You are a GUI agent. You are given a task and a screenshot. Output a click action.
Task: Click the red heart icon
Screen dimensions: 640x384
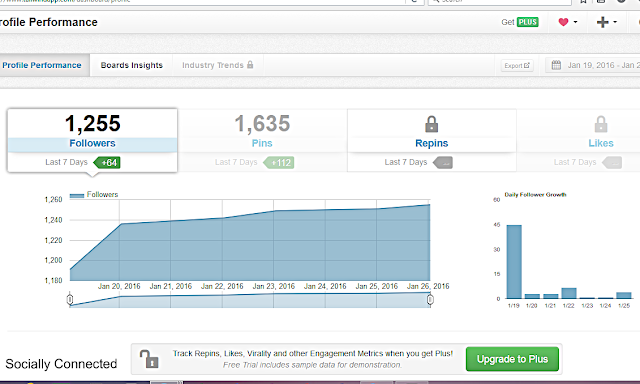click(x=563, y=22)
